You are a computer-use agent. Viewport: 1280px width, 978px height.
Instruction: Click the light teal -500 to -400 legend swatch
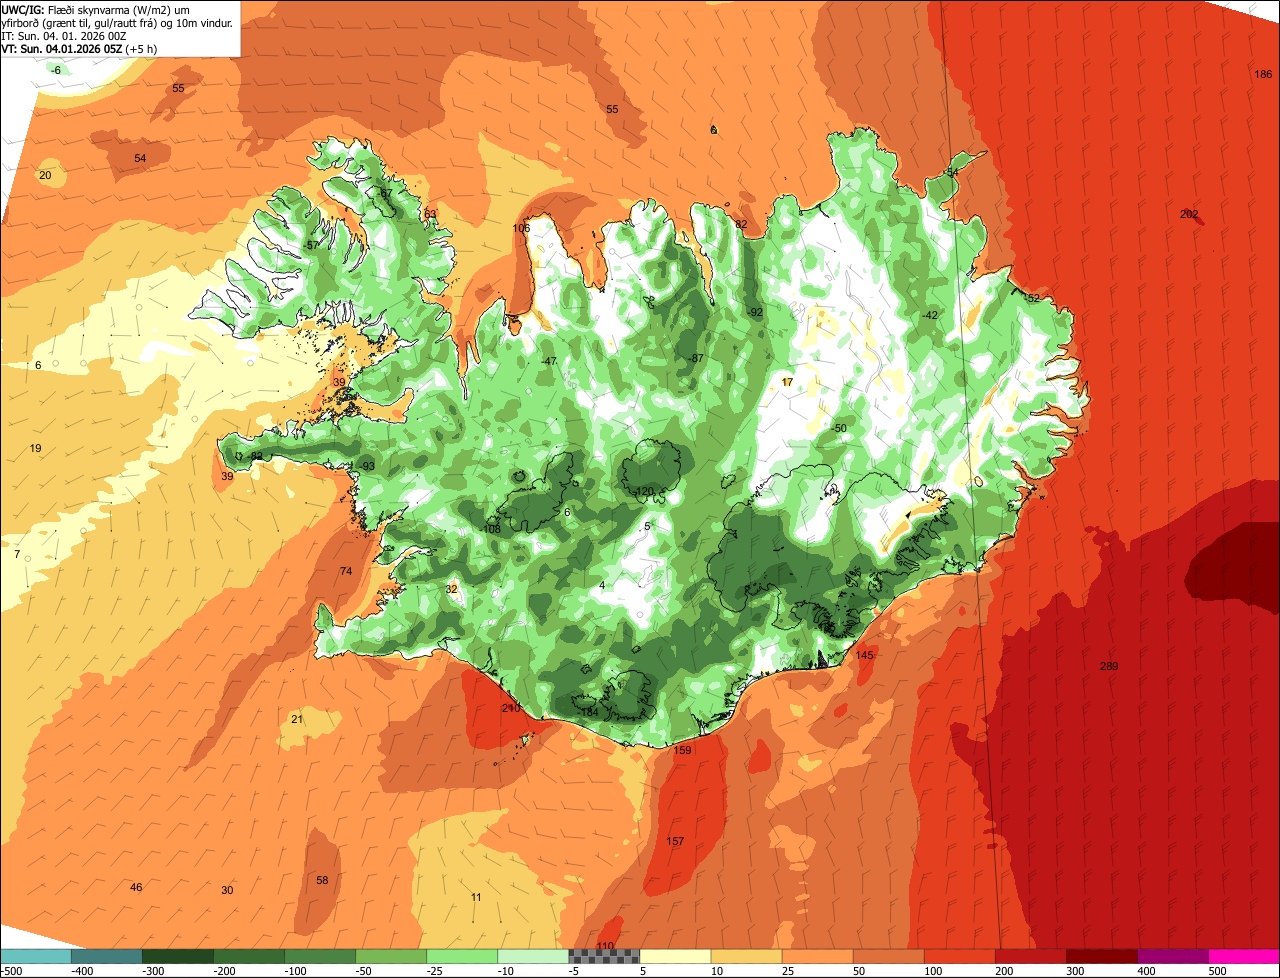pos(36,956)
